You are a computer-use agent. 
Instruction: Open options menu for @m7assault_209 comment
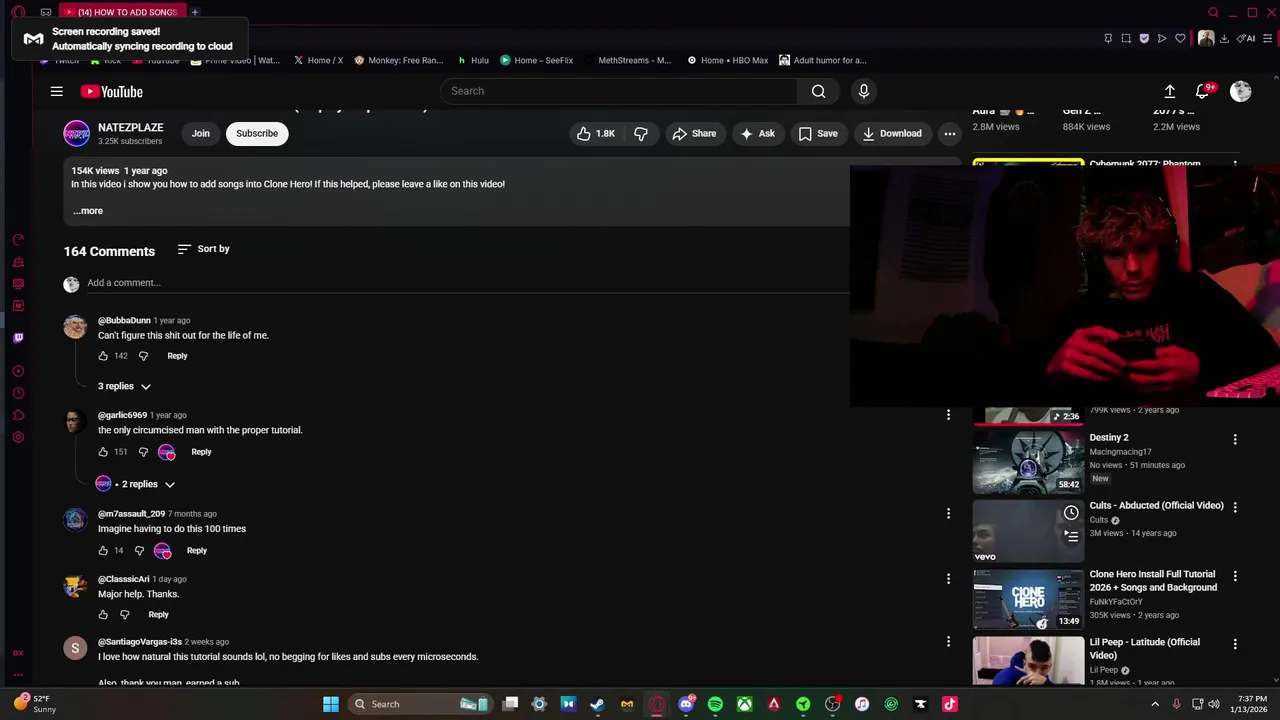[948, 514]
